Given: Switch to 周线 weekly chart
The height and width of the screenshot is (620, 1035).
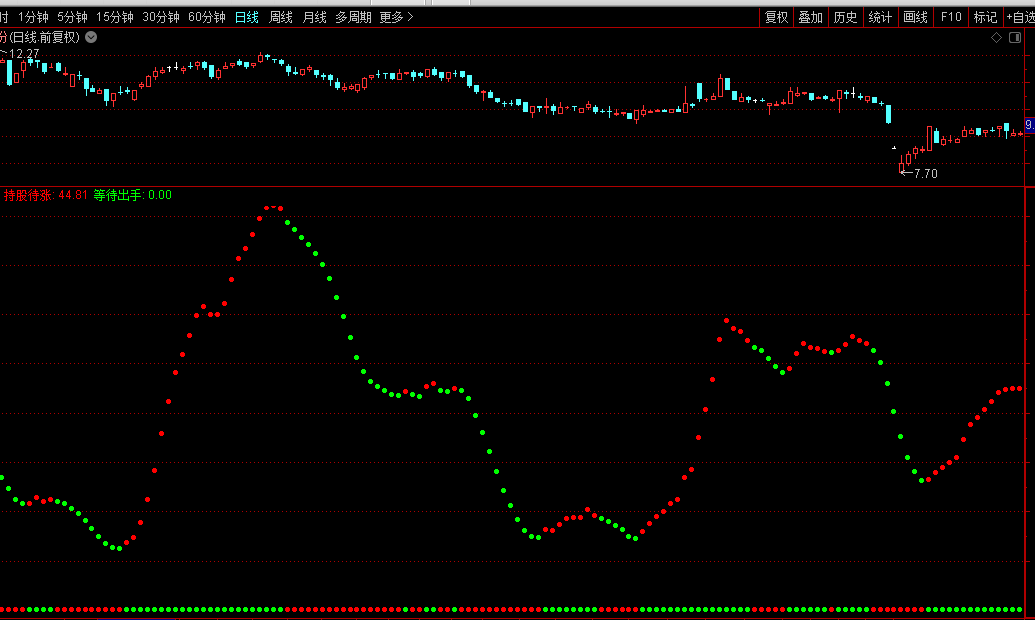Looking at the screenshot, I should pyautogui.click(x=281, y=17).
